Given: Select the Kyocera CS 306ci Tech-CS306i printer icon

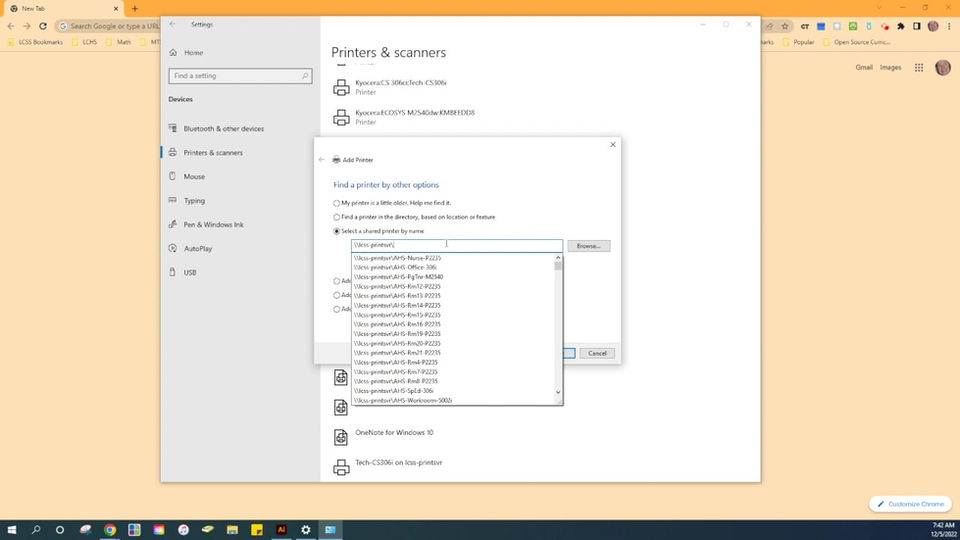Looking at the screenshot, I should coord(341,88).
